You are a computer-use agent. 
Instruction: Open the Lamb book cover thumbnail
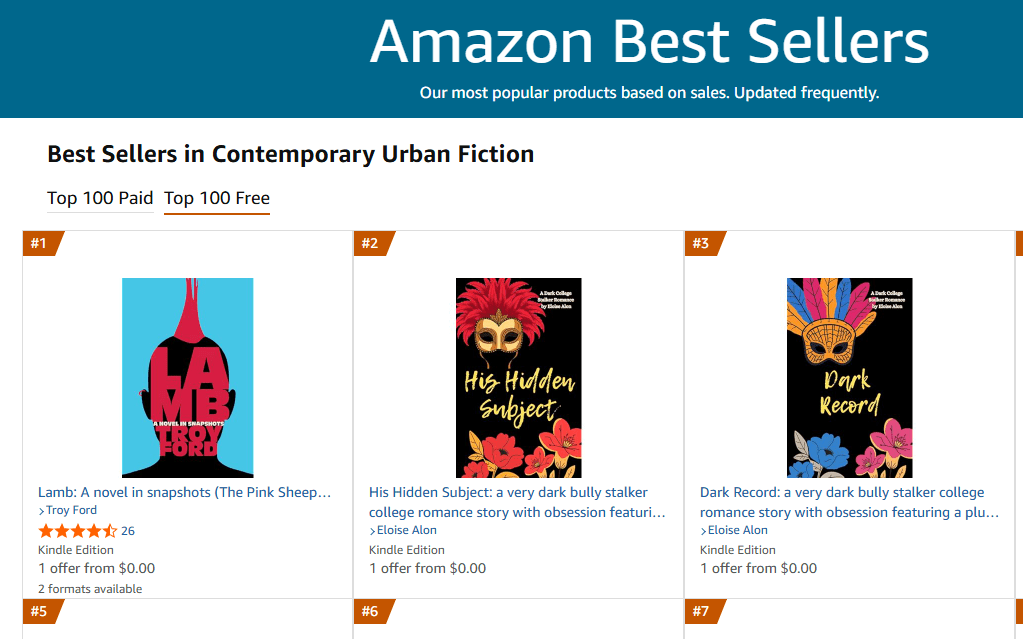188,377
